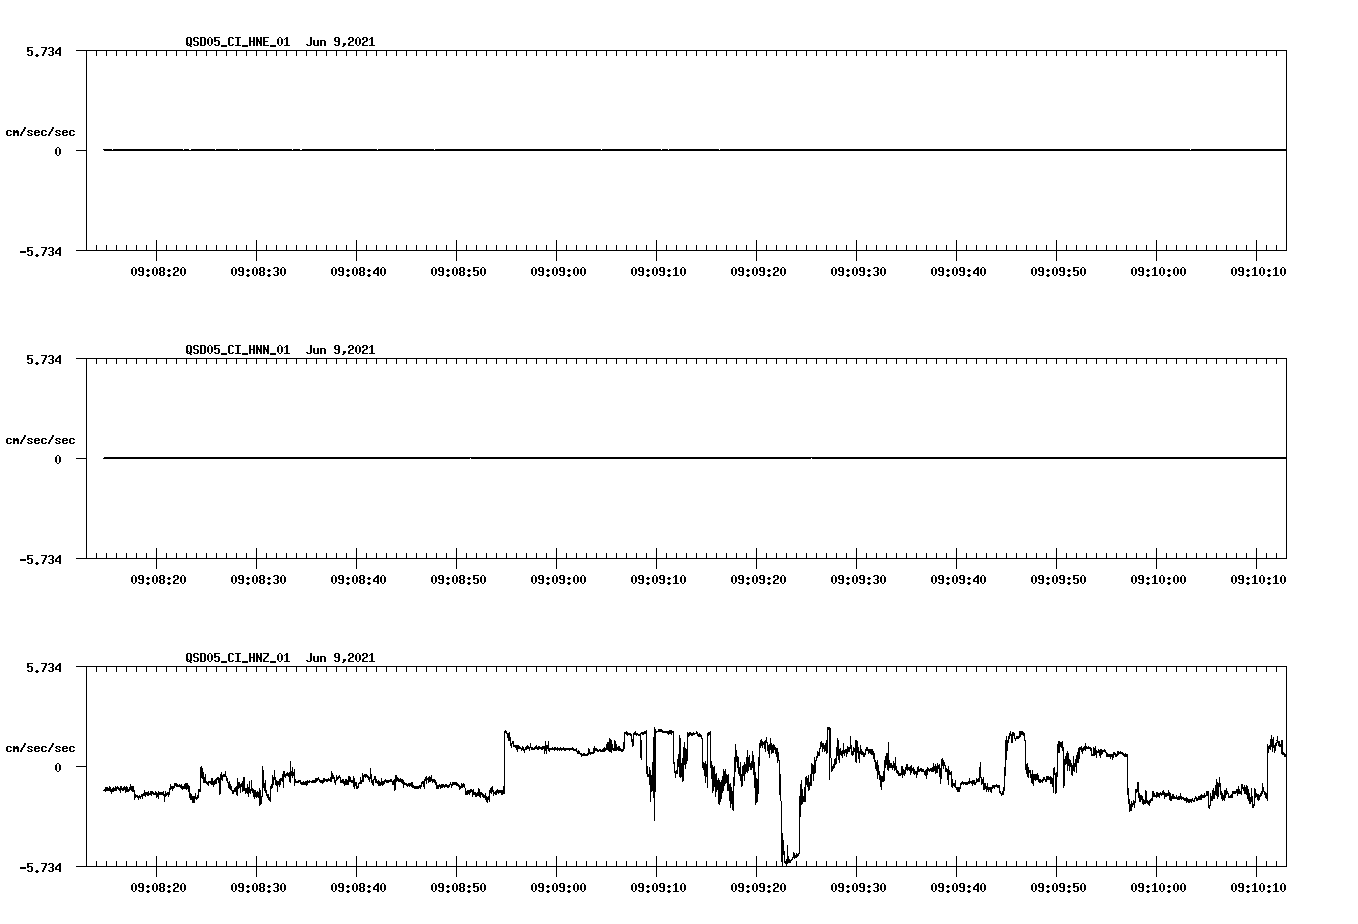Select 09:08:50 time label under HNN plot
This screenshot has height=924, width=1358.
[x=458, y=579]
